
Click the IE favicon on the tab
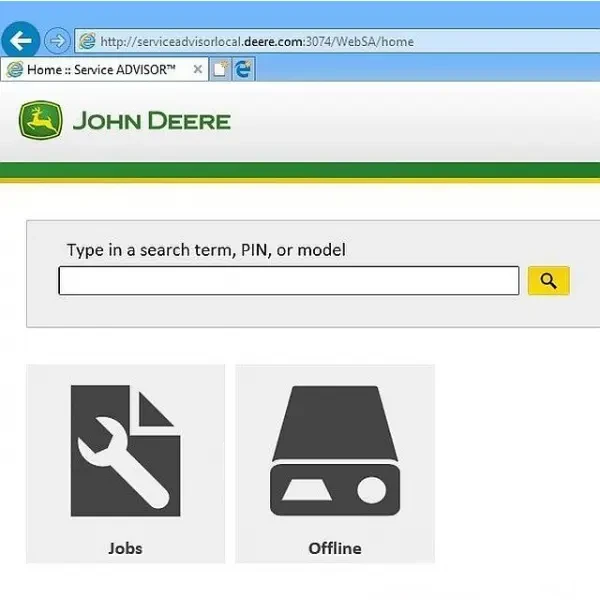click(15, 70)
